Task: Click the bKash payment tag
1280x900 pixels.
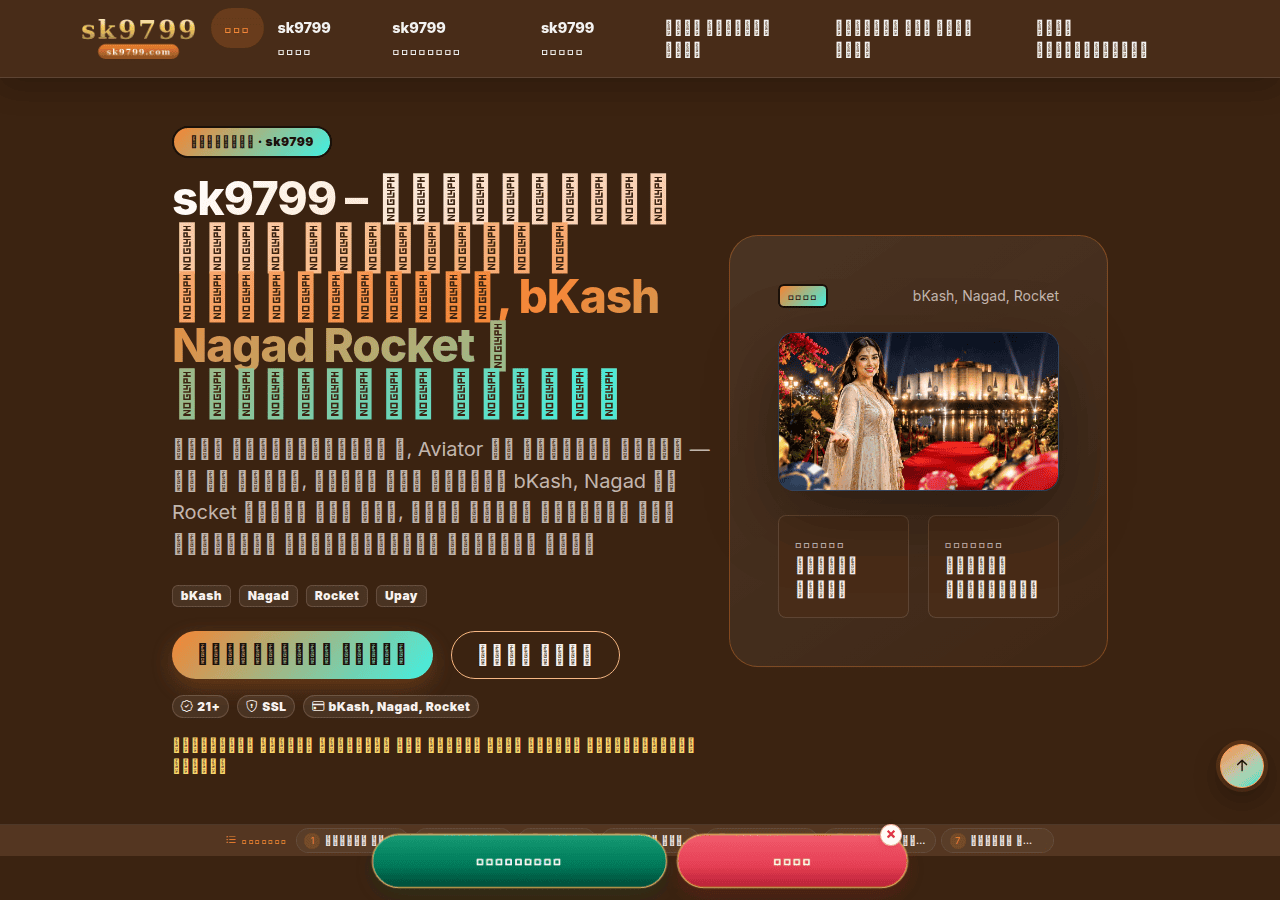Action: (x=201, y=596)
